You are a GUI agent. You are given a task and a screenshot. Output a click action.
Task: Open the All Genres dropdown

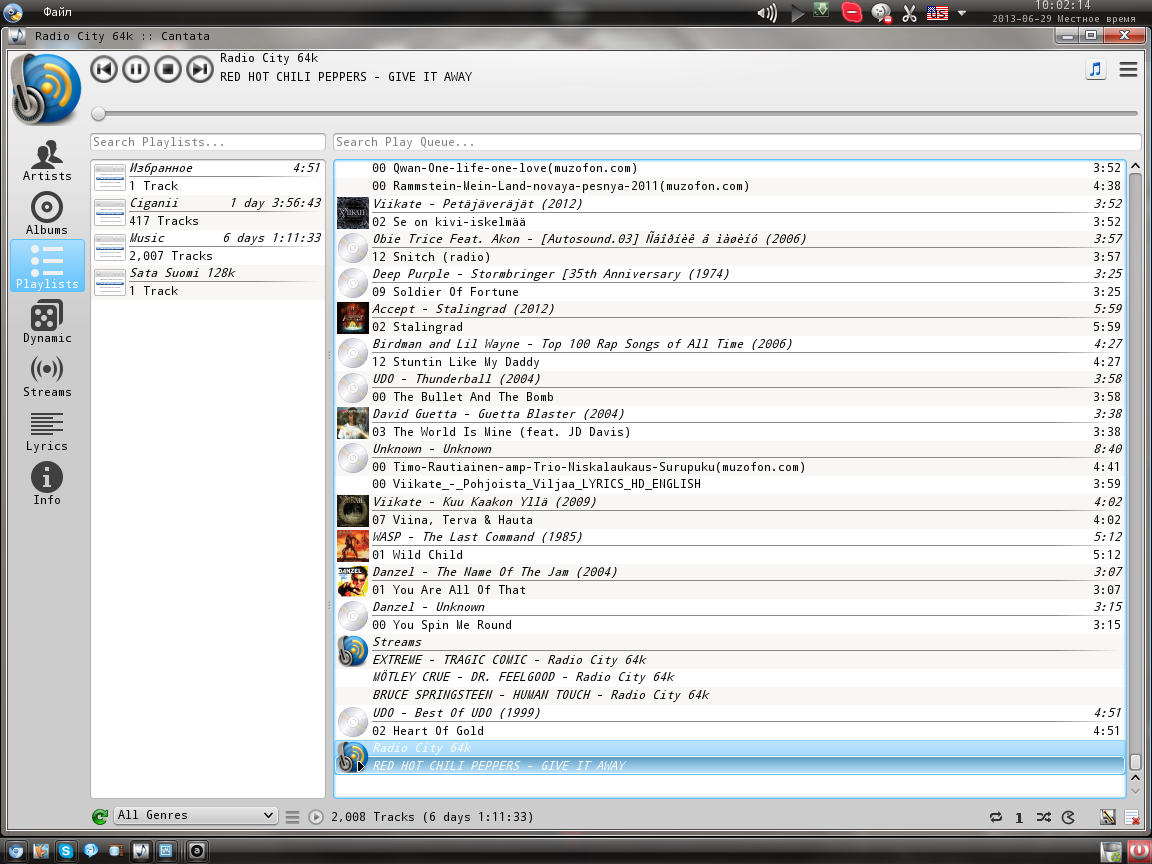(x=195, y=816)
